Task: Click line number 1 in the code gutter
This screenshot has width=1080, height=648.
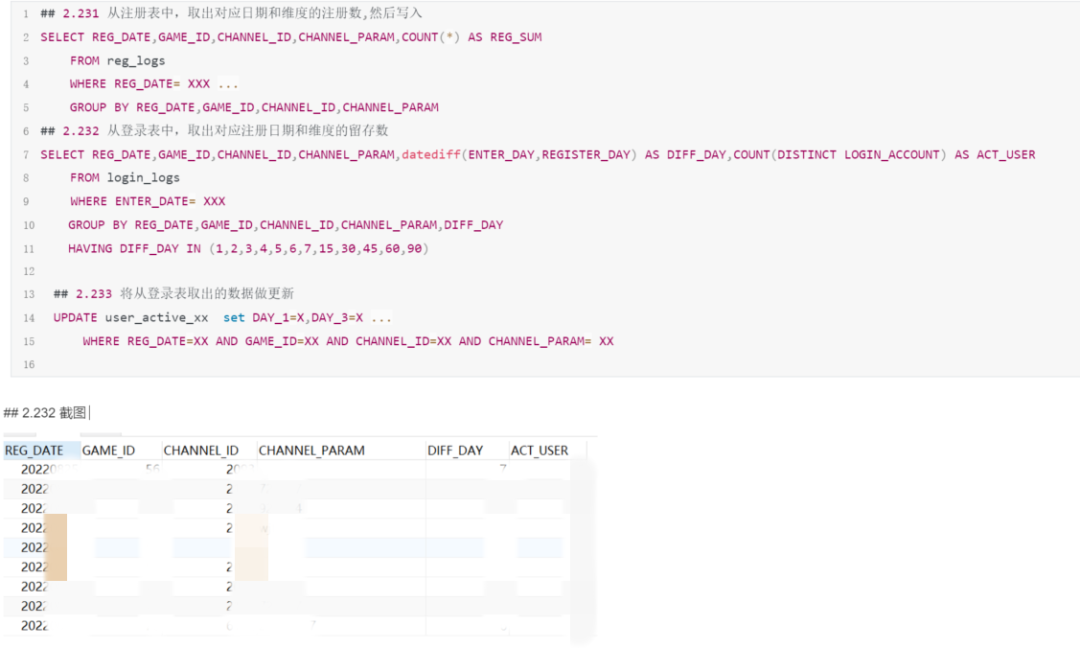Action: coord(25,14)
